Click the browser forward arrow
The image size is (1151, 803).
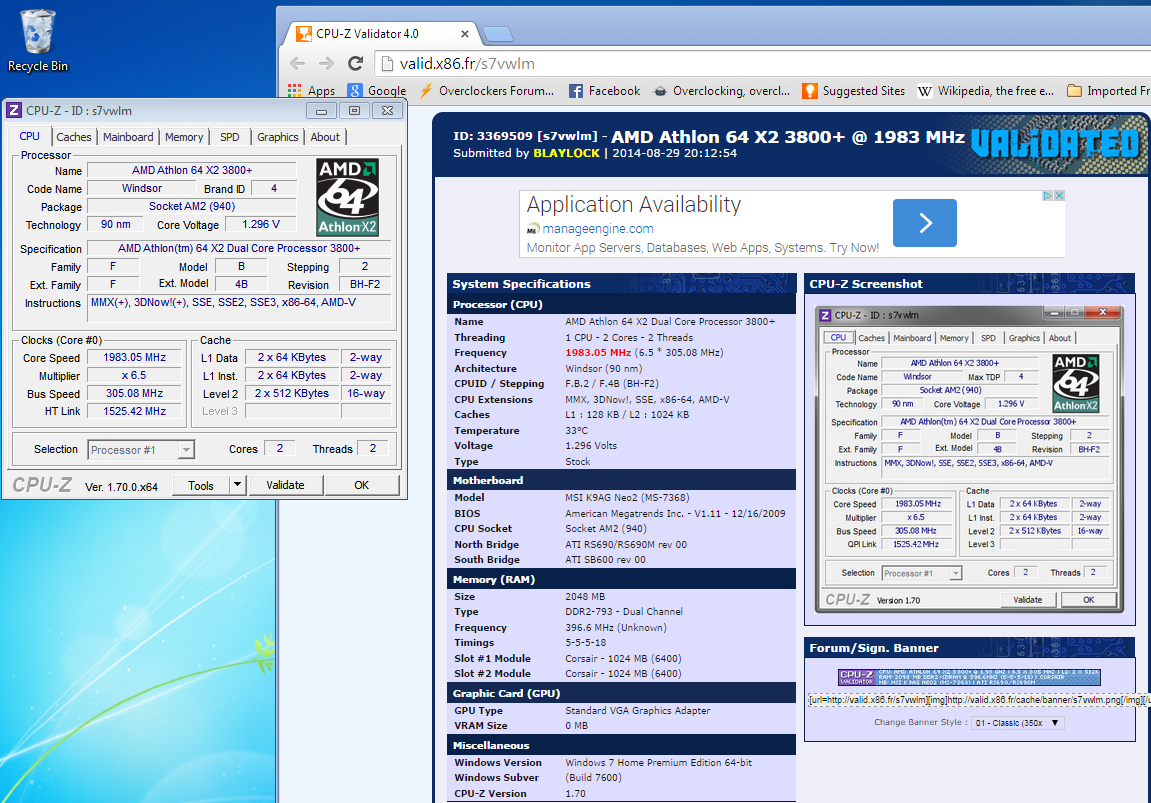[x=326, y=64]
